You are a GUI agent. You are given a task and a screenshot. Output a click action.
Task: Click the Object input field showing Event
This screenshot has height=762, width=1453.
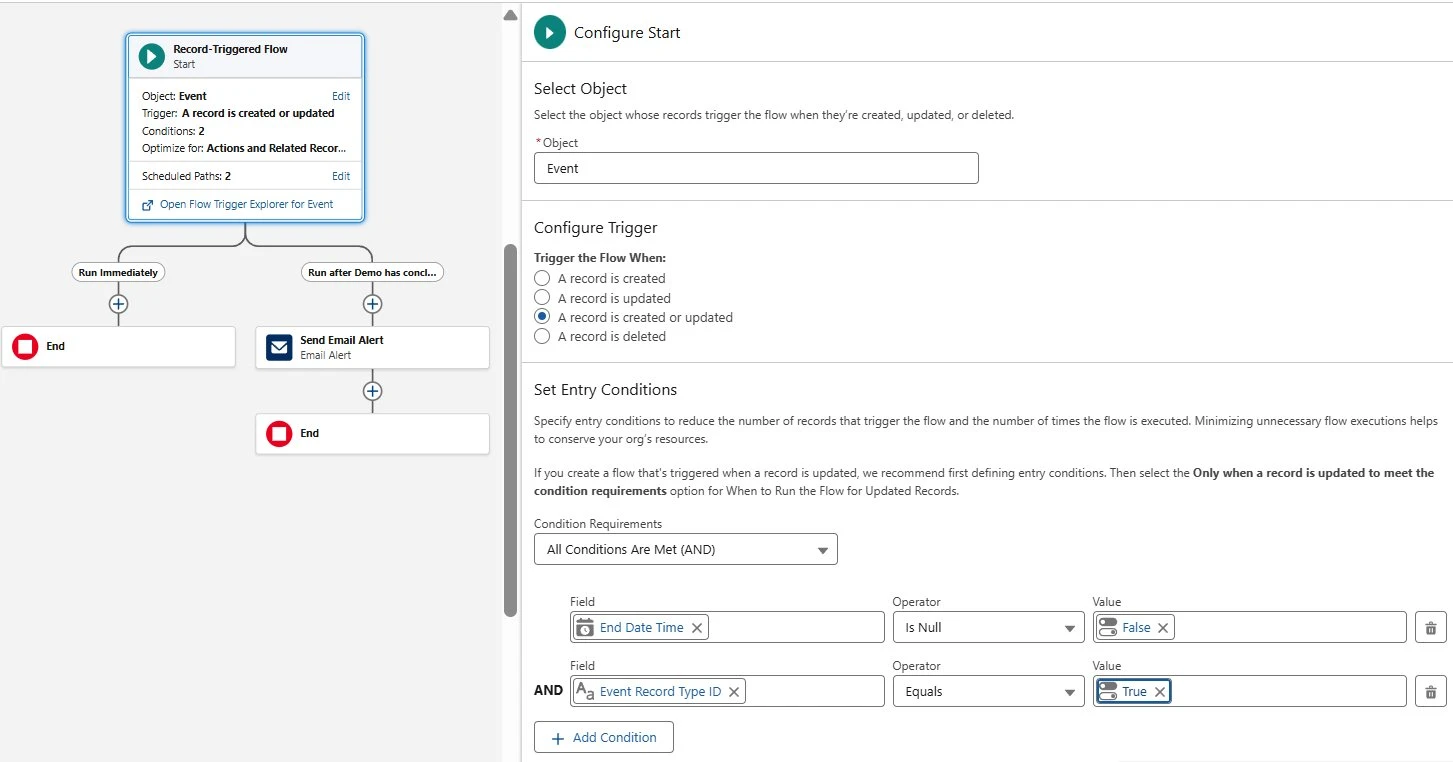pyautogui.click(x=756, y=168)
